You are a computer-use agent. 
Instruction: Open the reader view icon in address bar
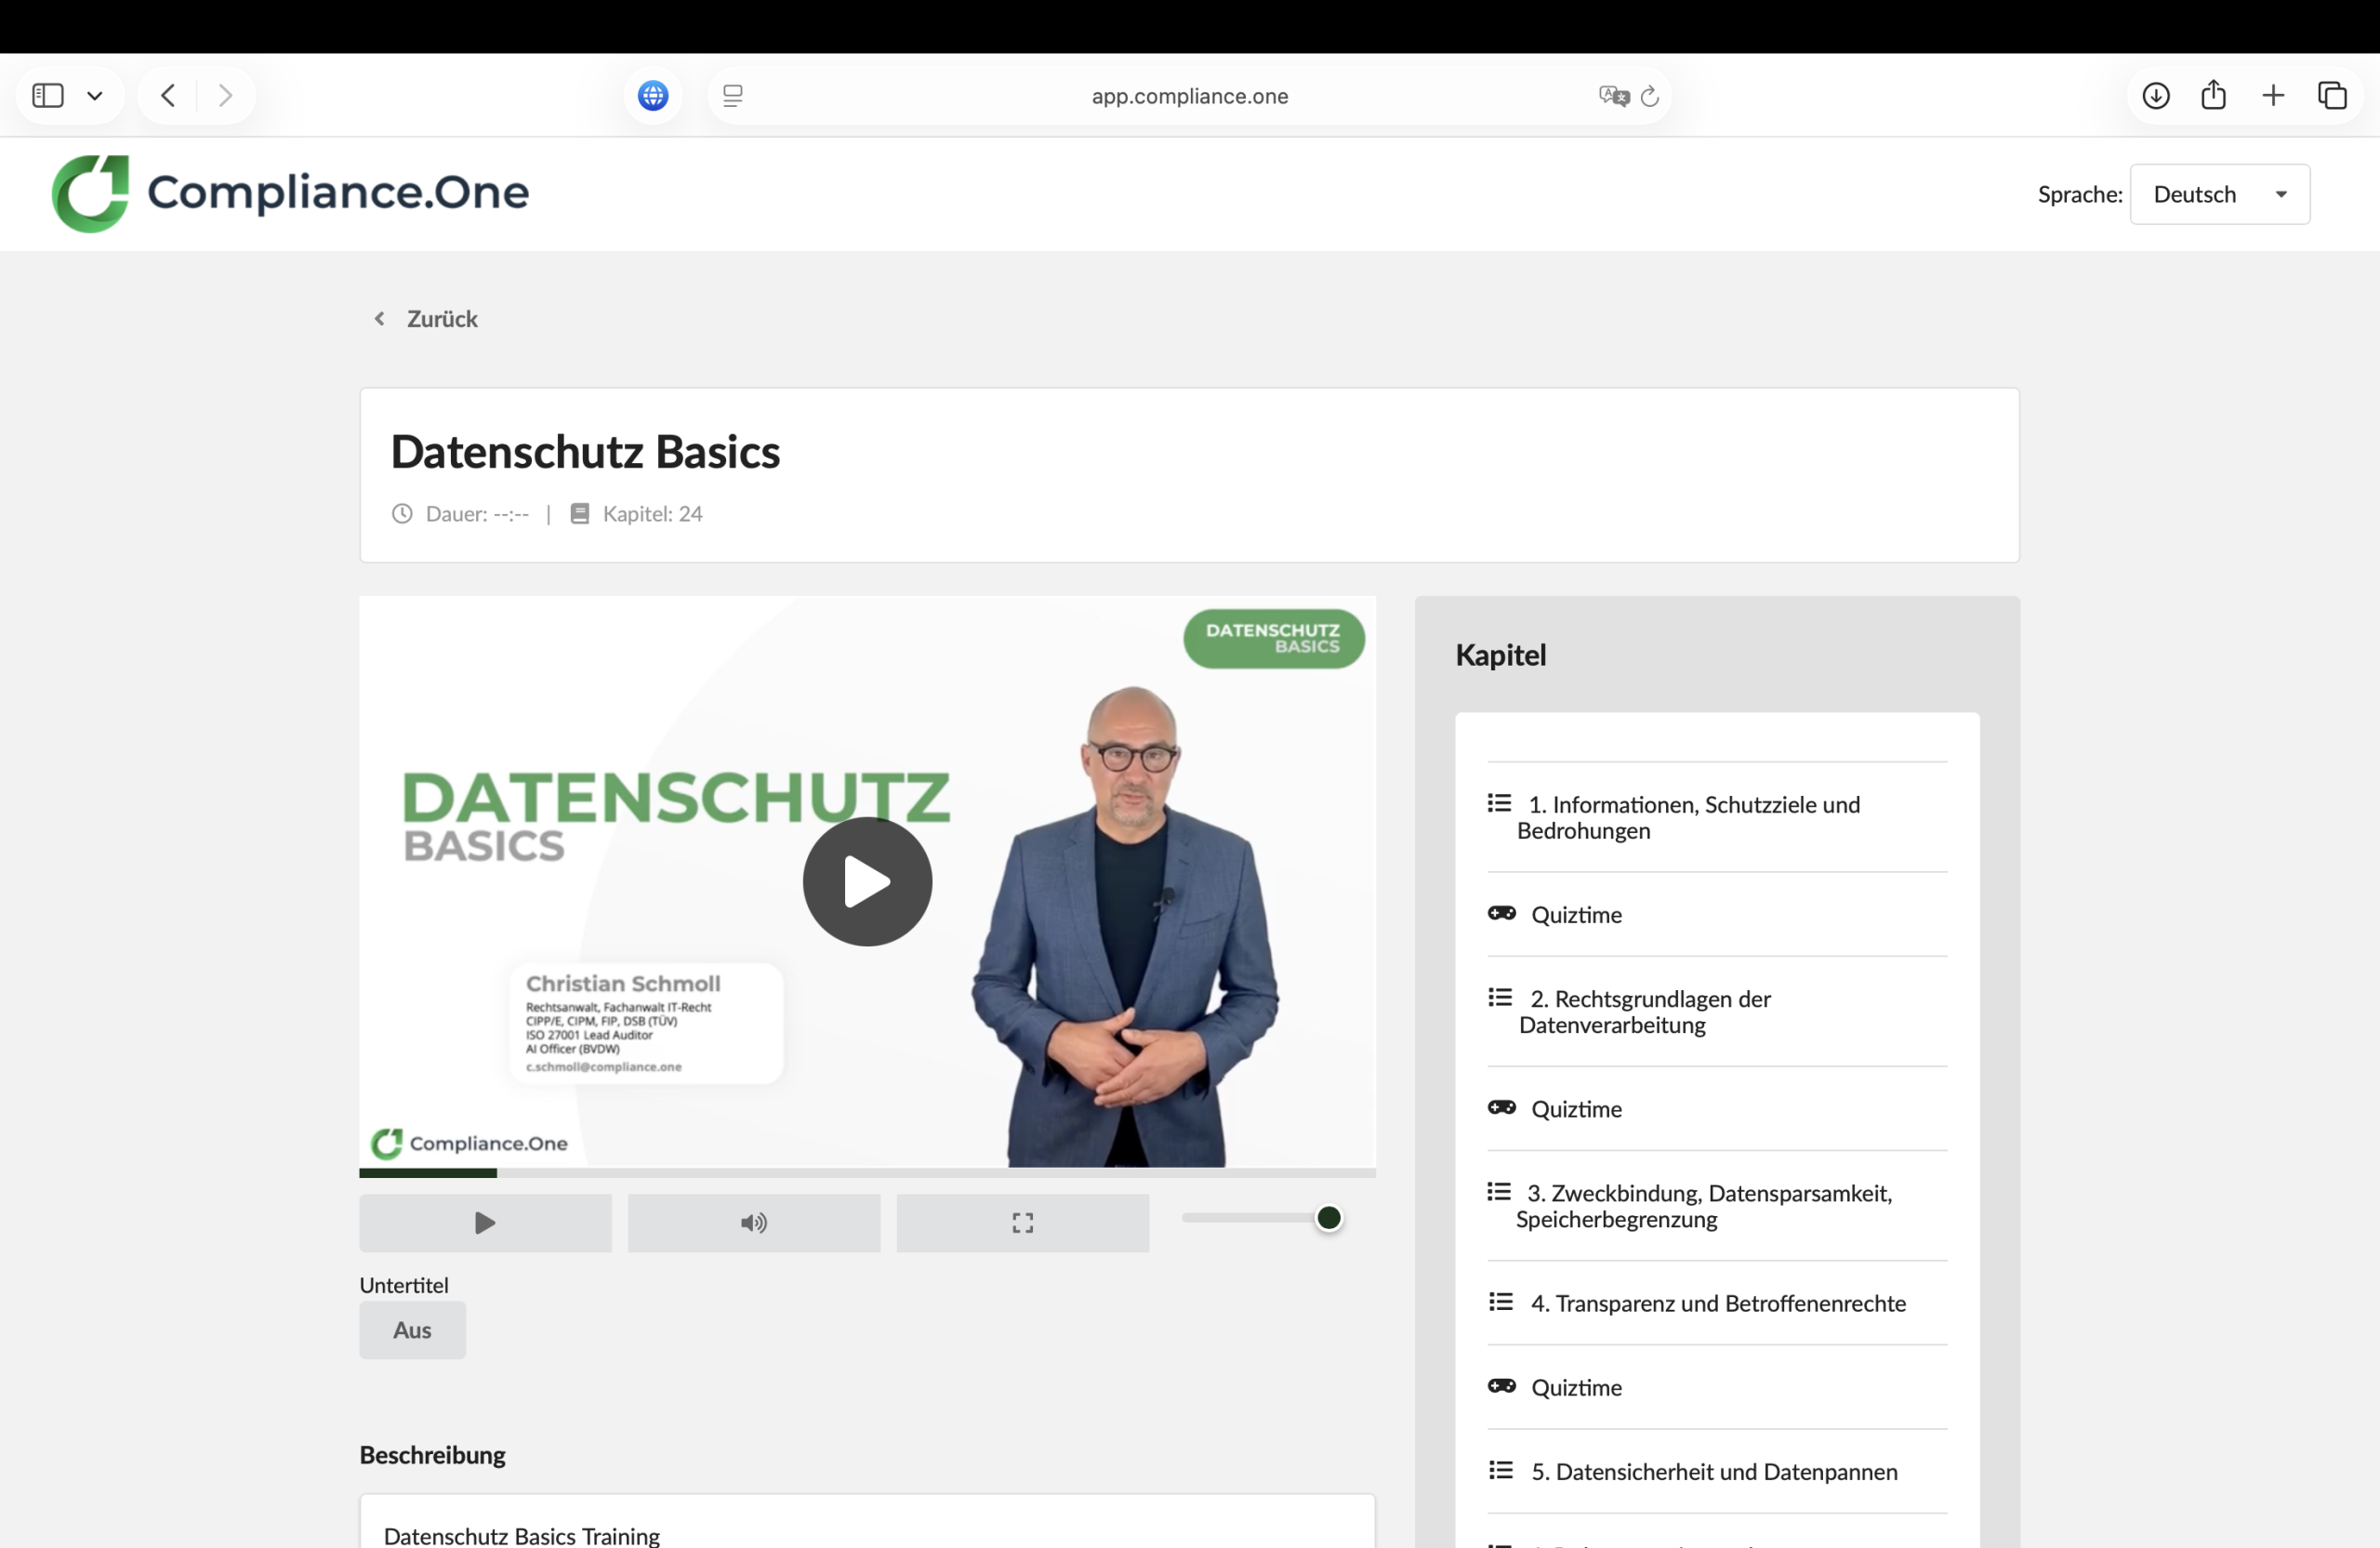pyautogui.click(x=733, y=96)
